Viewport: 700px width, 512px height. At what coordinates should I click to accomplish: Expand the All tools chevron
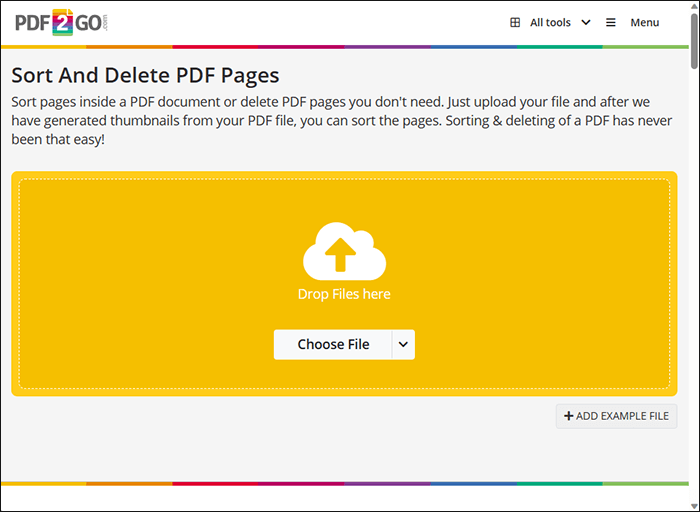pos(585,23)
